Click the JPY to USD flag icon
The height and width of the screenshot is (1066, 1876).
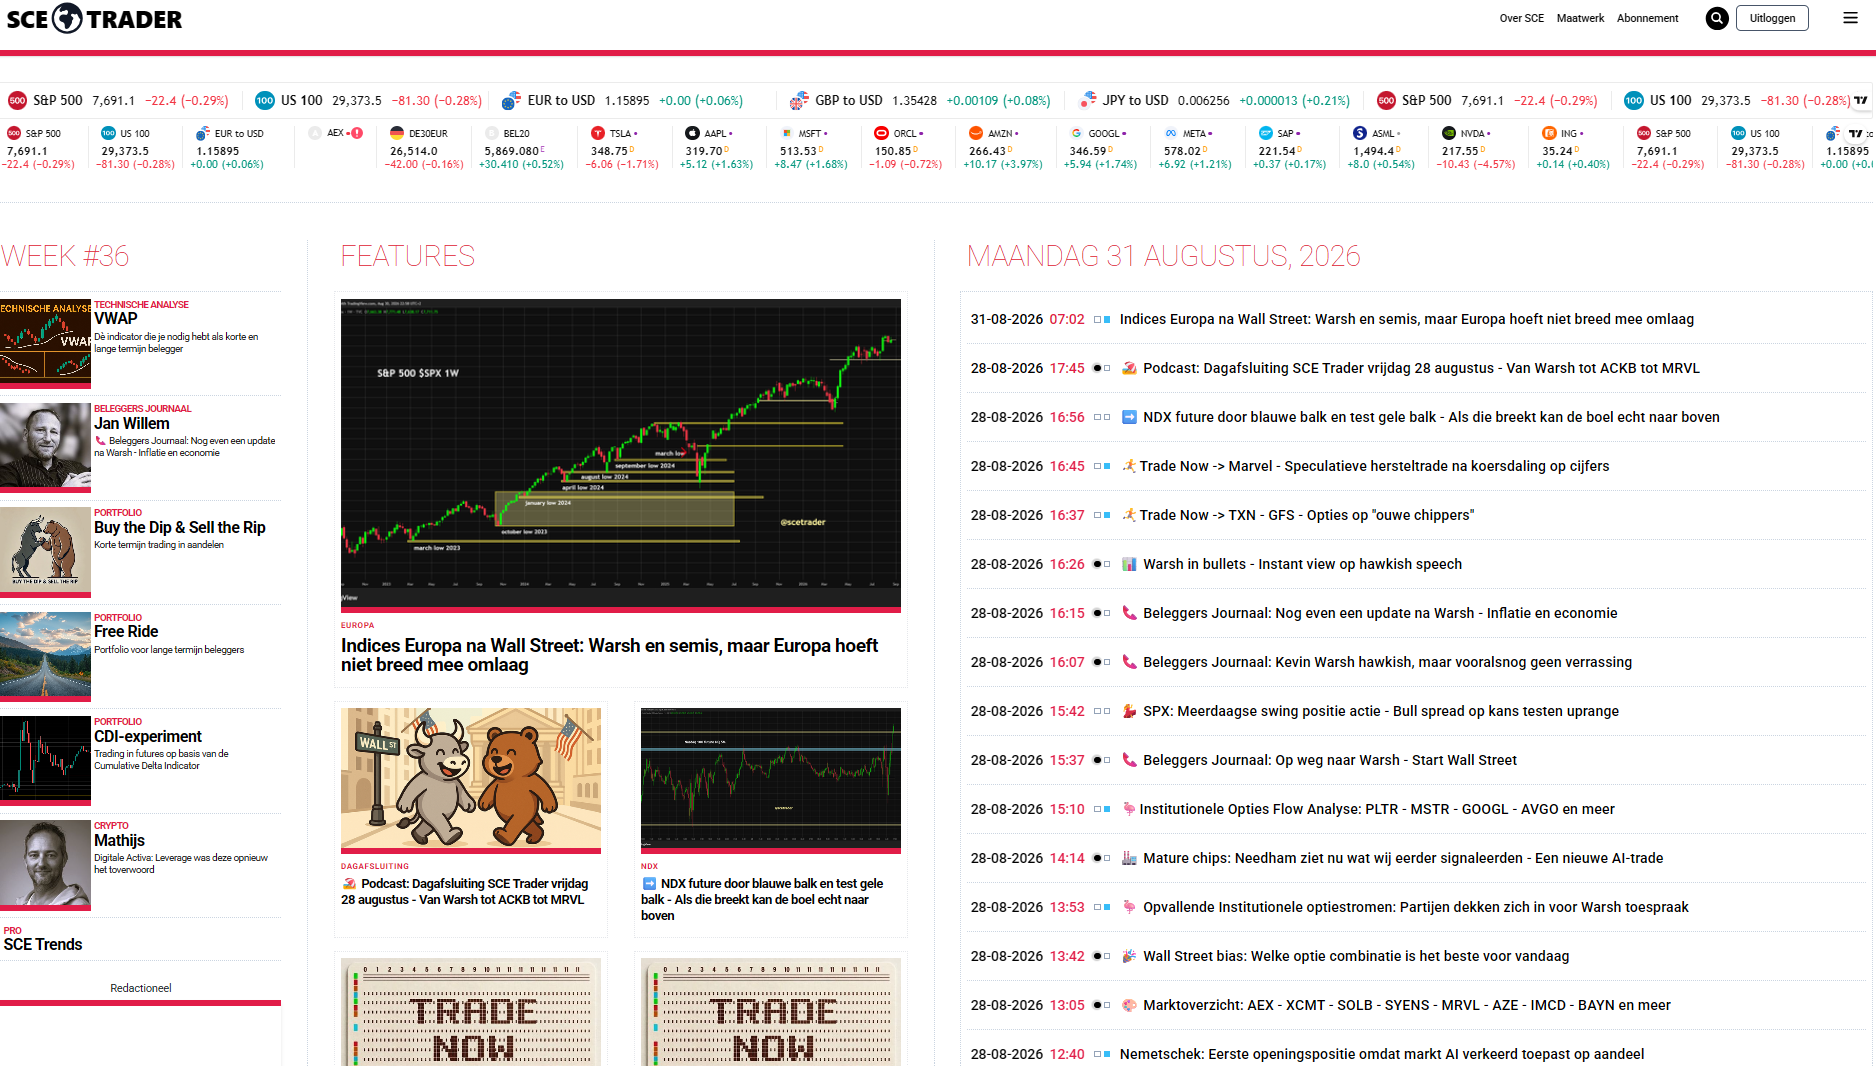click(1088, 100)
